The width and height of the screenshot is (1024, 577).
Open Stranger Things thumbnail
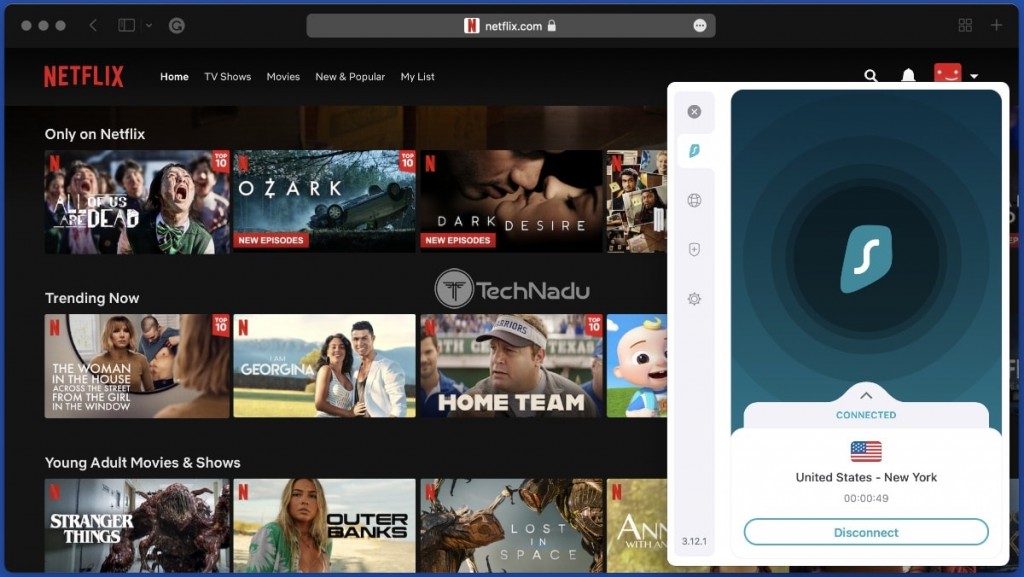coord(137,525)
